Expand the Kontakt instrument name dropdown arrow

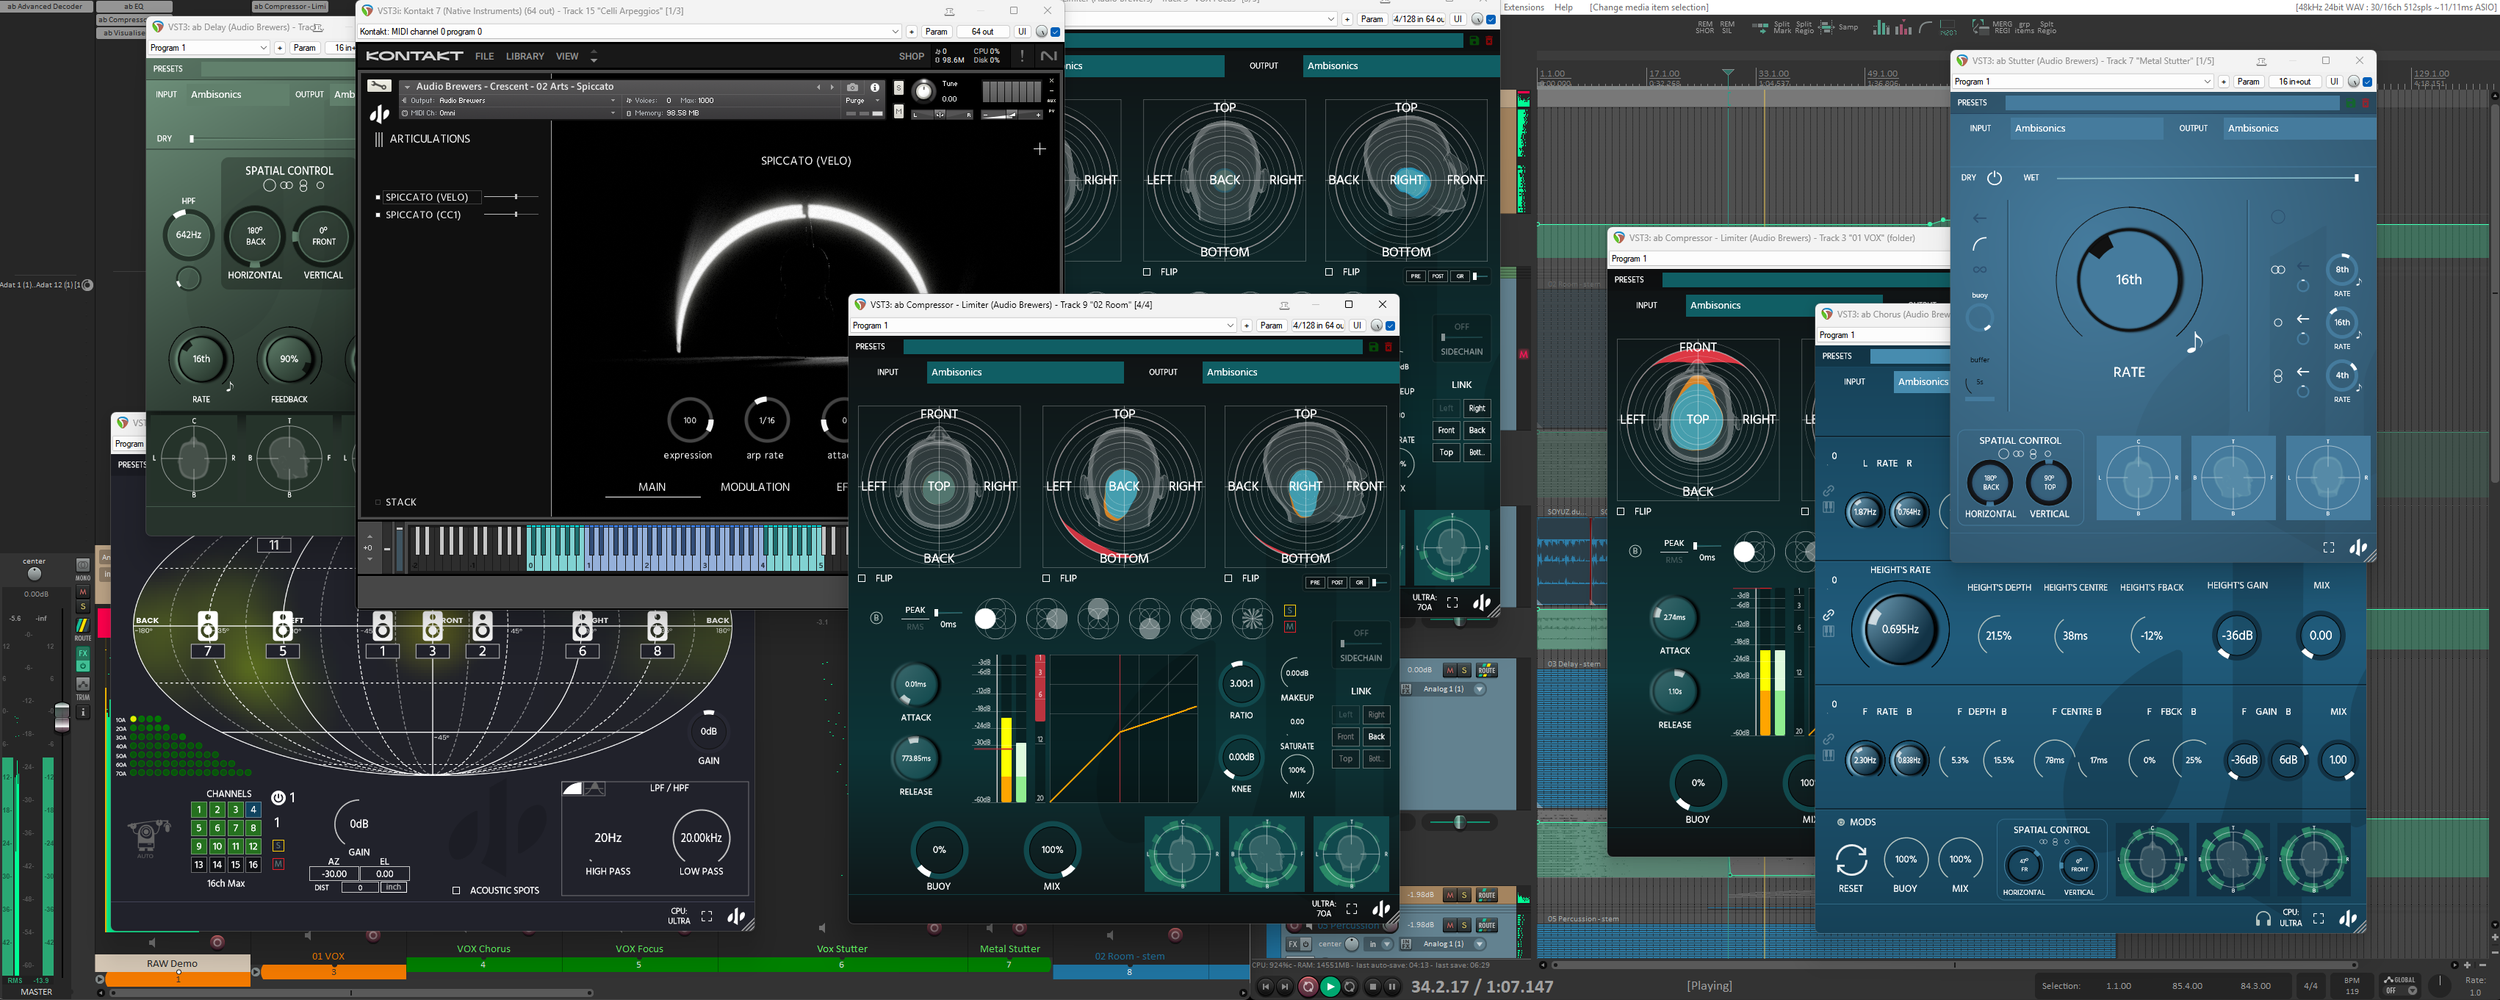(x=407, y=87)
